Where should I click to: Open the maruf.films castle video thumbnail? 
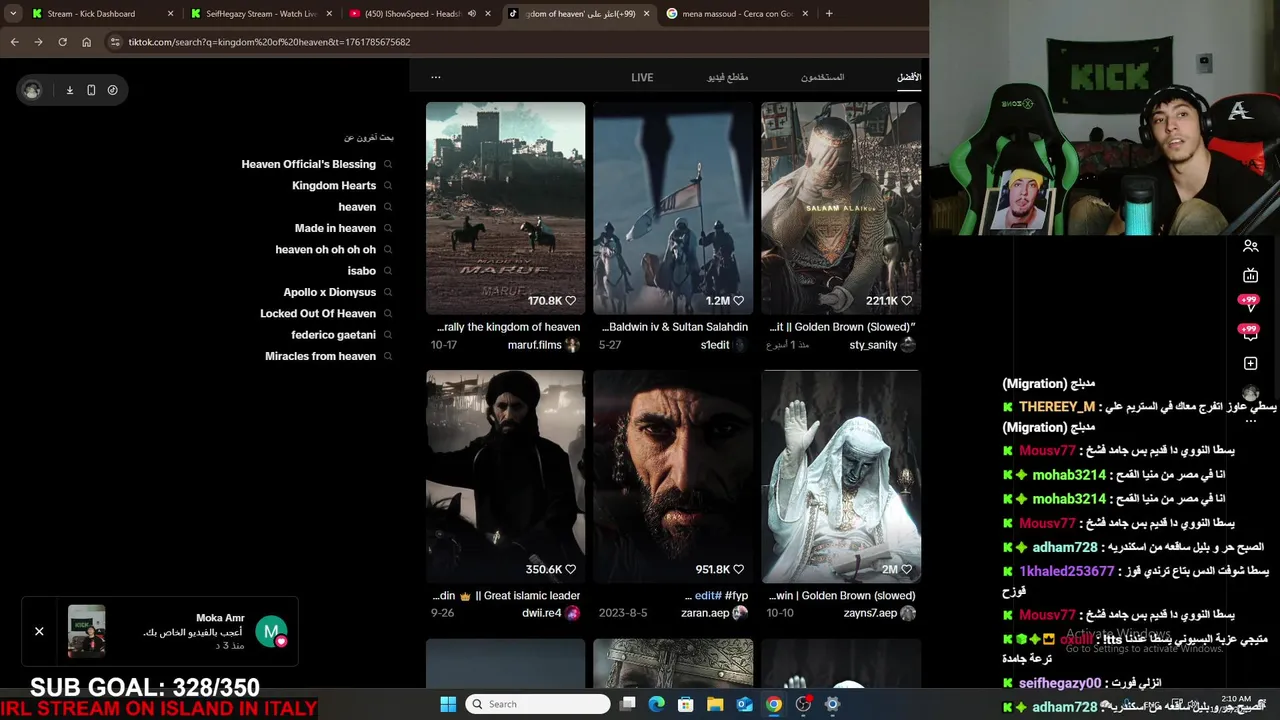tap(506, 208)
